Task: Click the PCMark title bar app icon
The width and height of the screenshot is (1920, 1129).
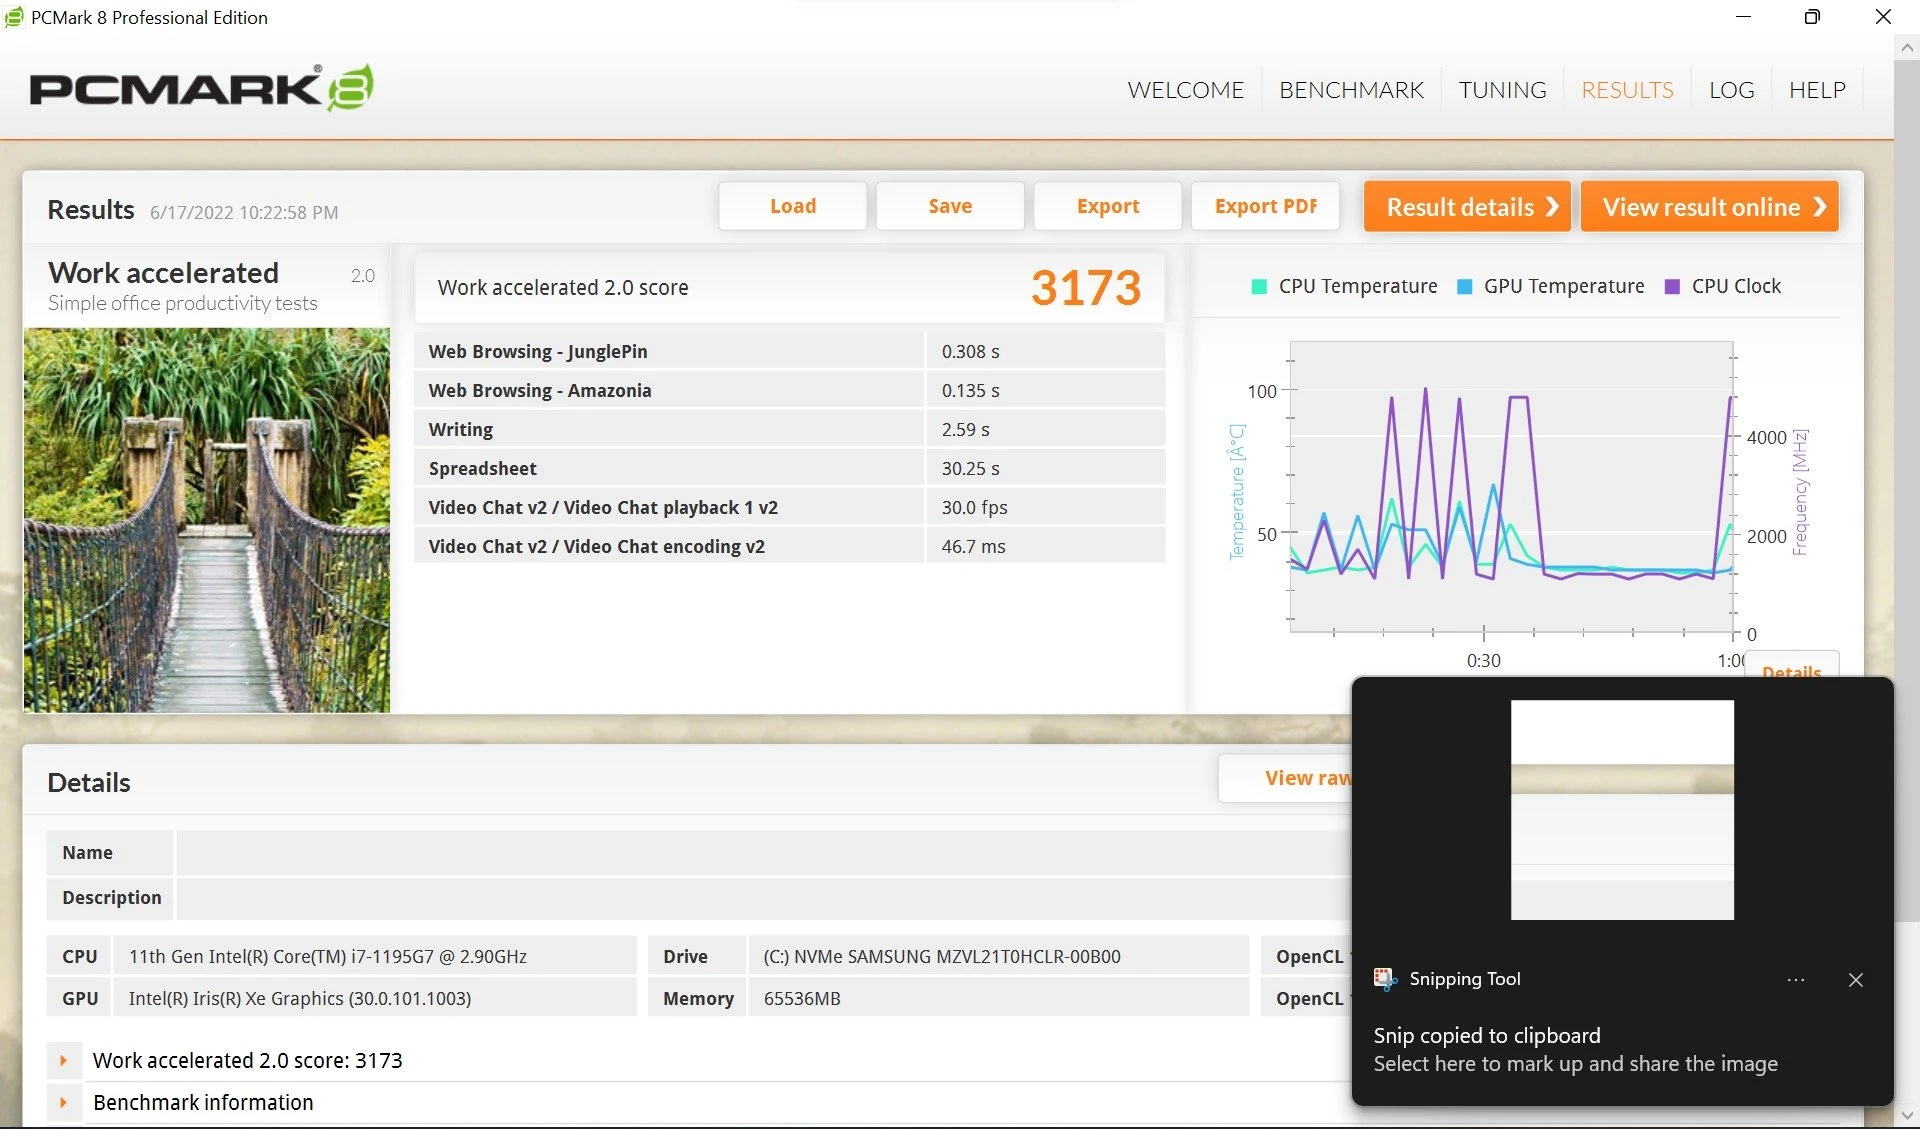Action: (x=14, y=17)
